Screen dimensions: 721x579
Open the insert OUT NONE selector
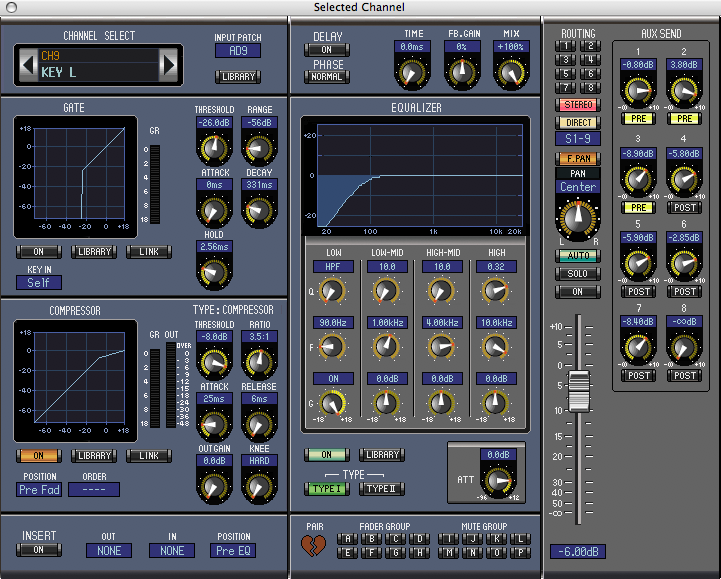pos(109,550)
